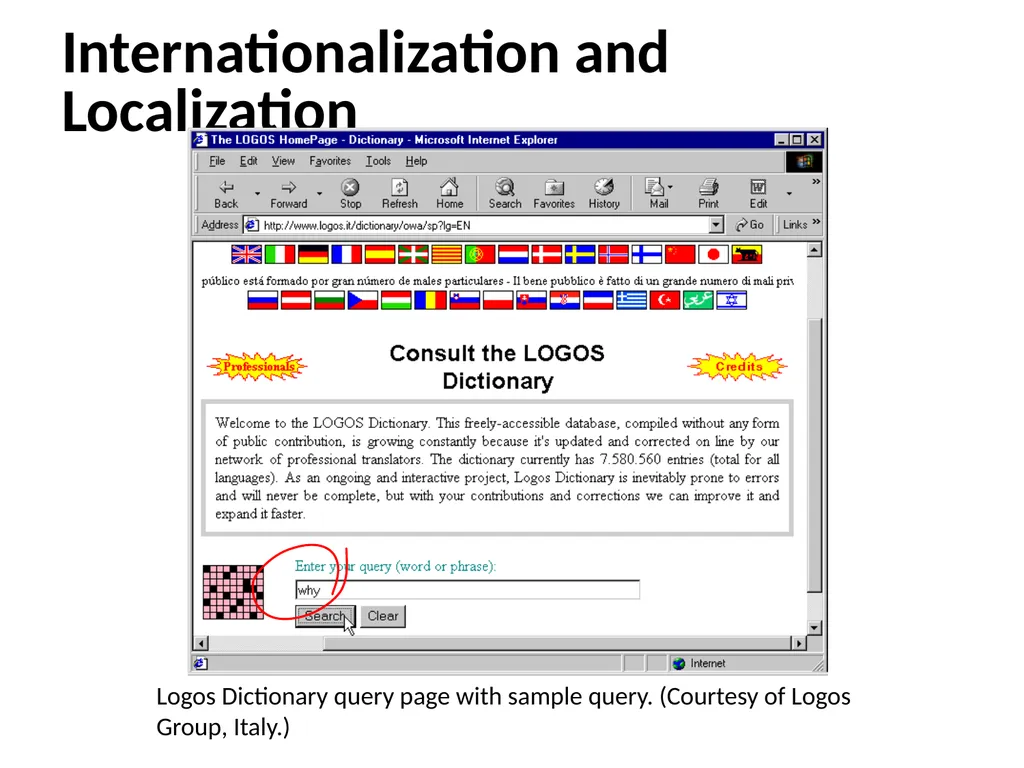This screenshot has width=1024, height=768.
Task: Open the Forward button history dropdown
Action: 319,194
